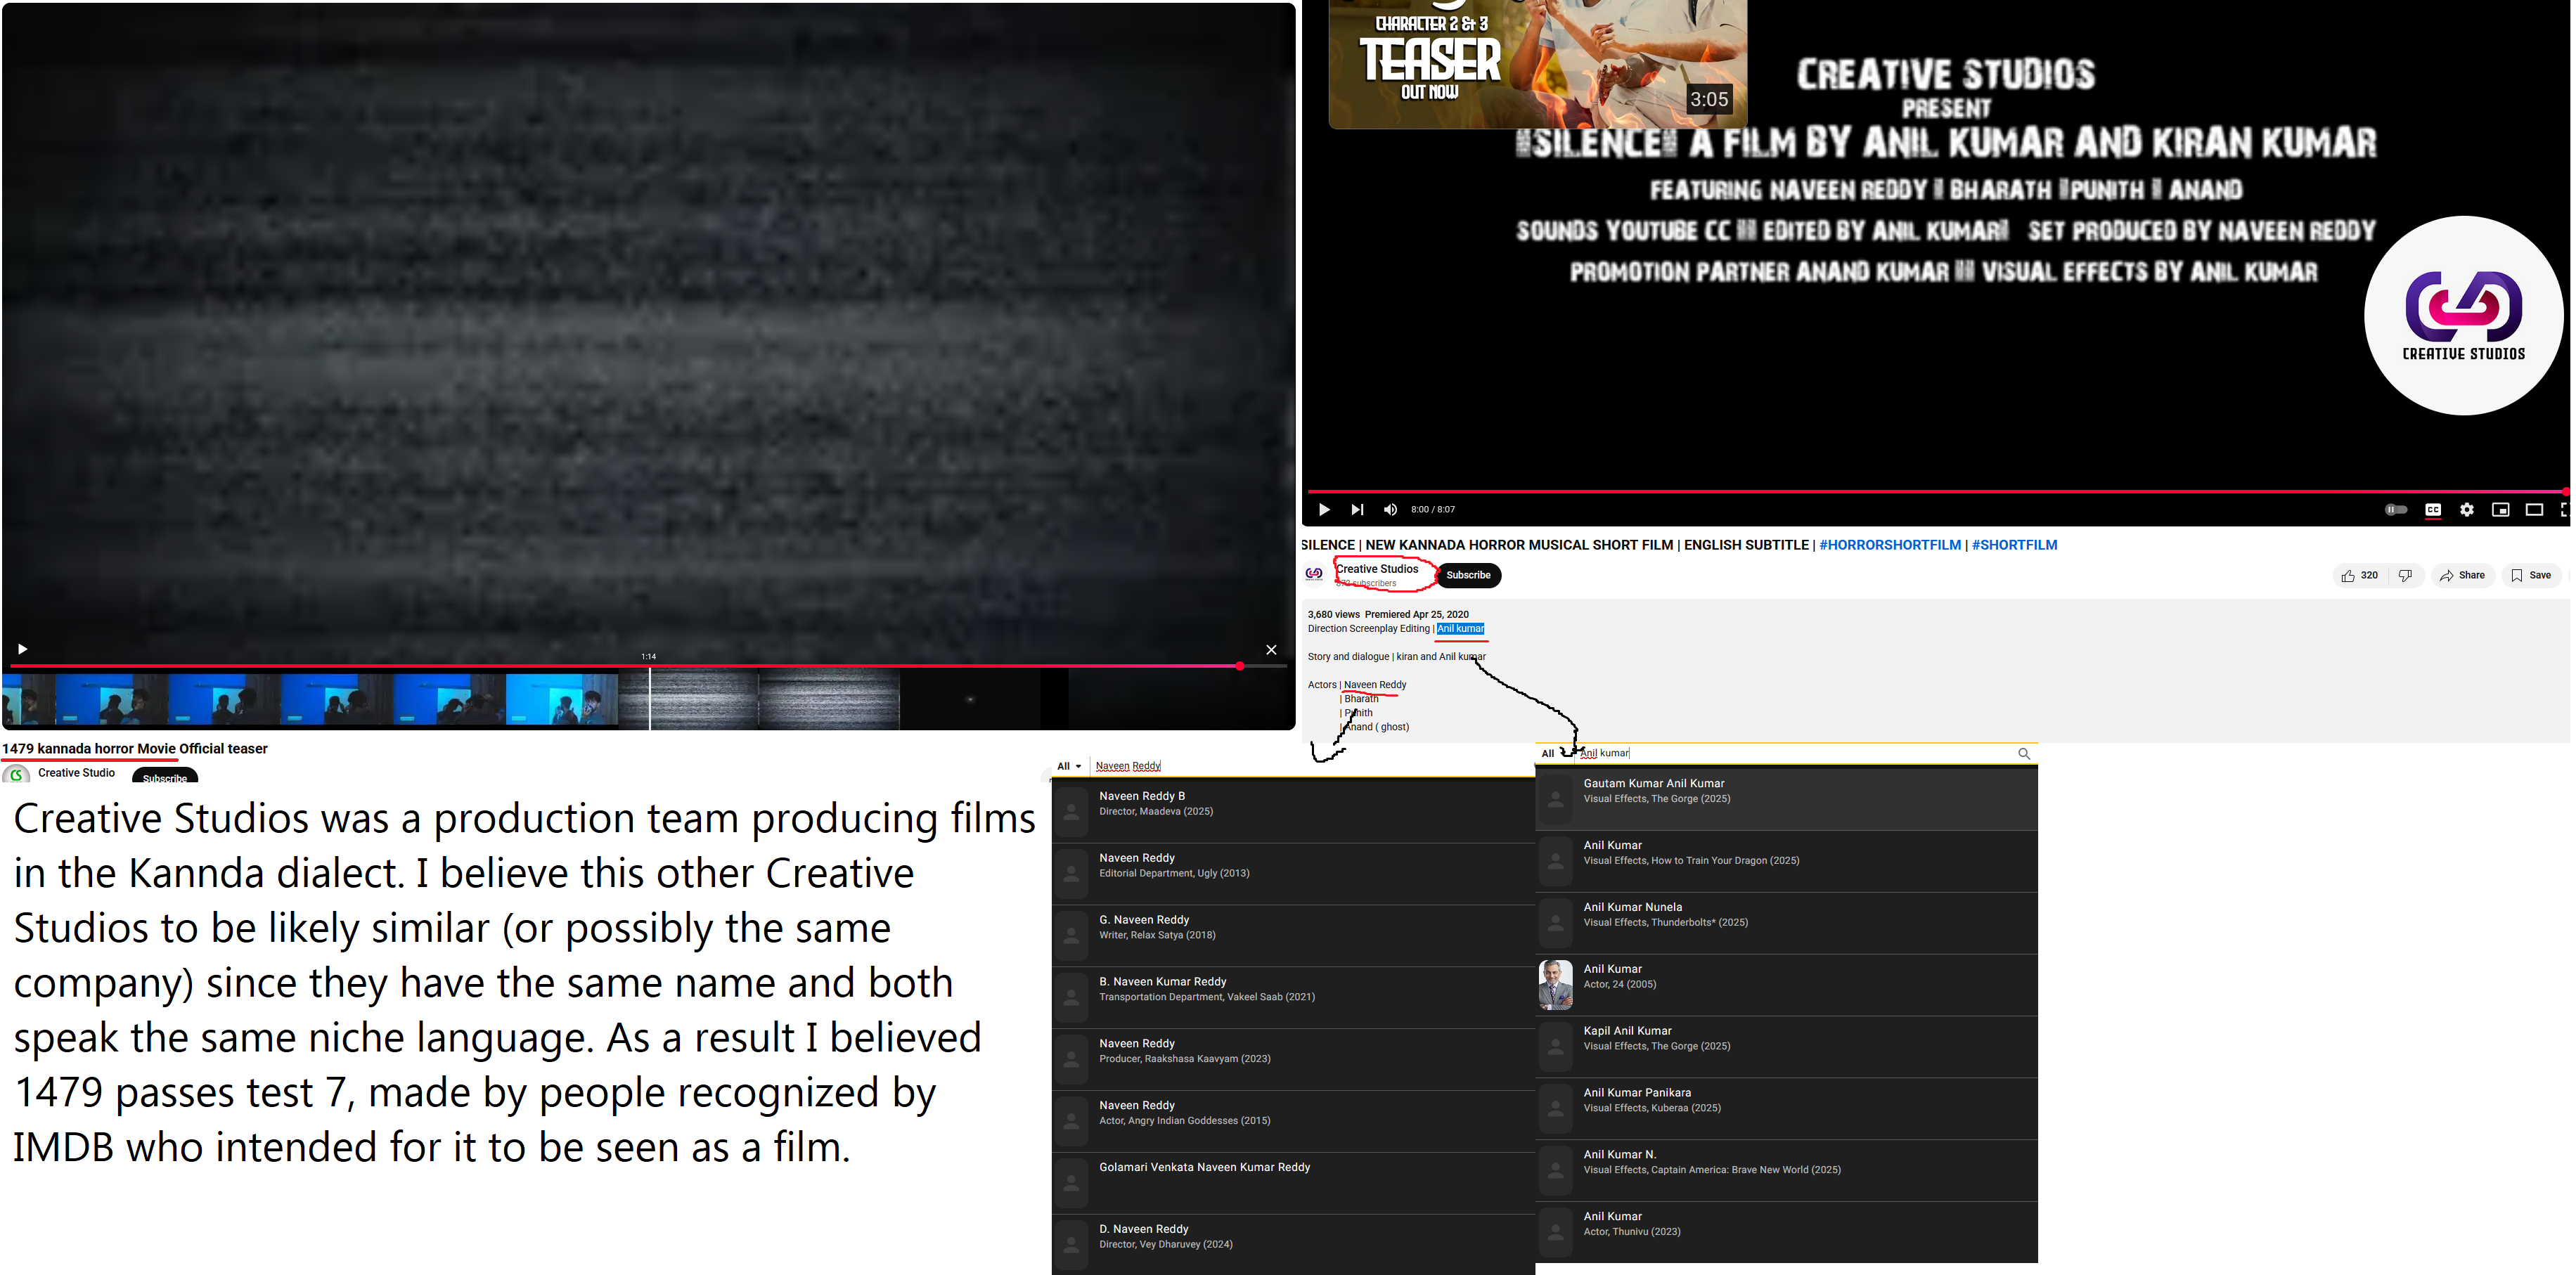The height and width of the screenshot is (1275, 2576).
Task: Open Golamari Venkata Naveen Kumar Reddy result
Action: (x=1293, y=1183)
